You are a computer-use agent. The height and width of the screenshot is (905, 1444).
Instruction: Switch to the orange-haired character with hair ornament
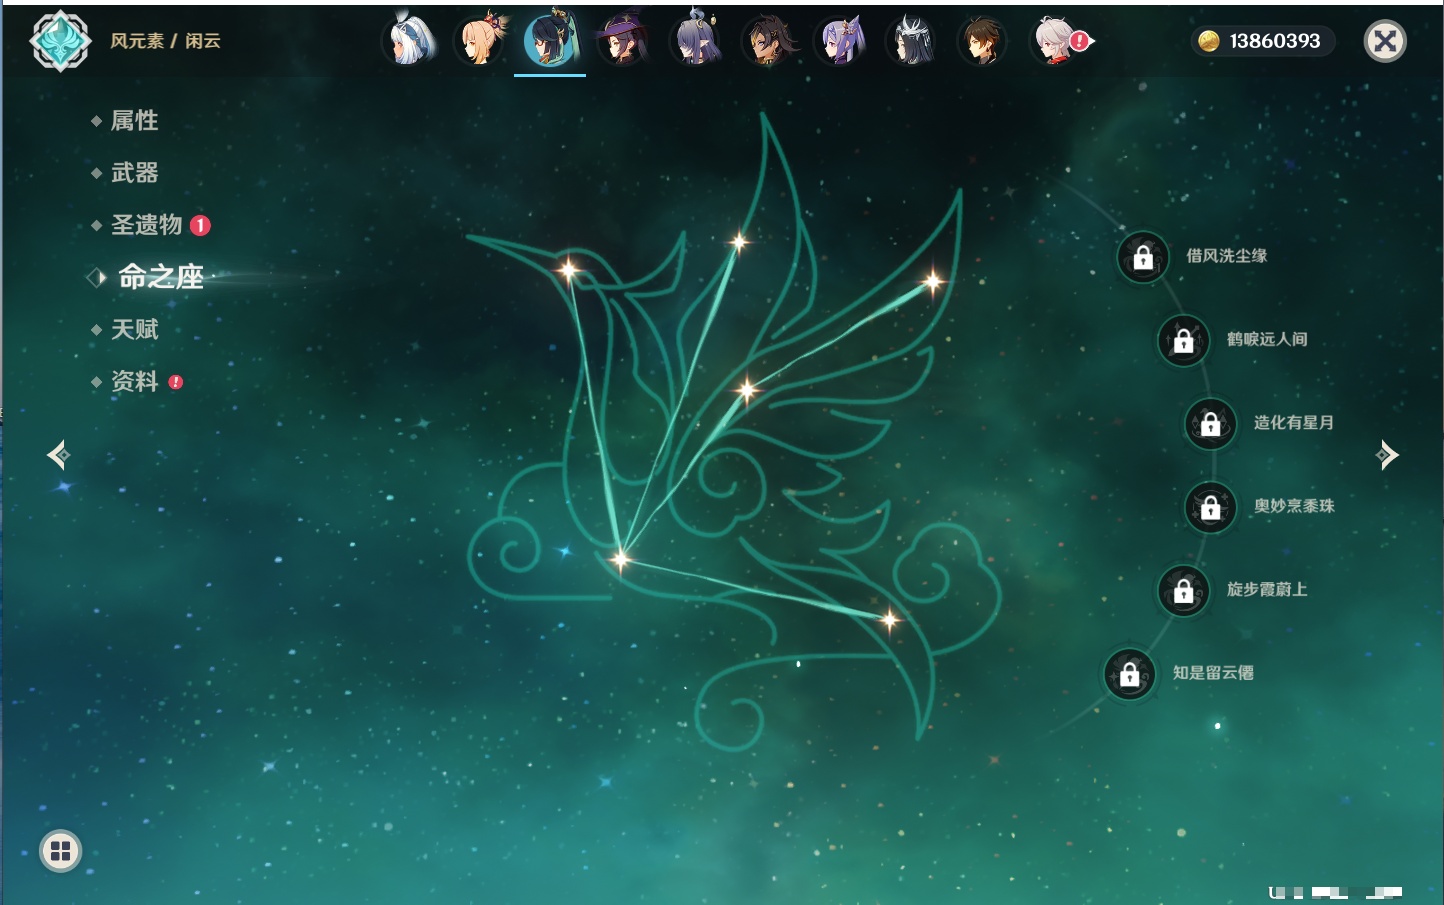(x=481, y=42)
